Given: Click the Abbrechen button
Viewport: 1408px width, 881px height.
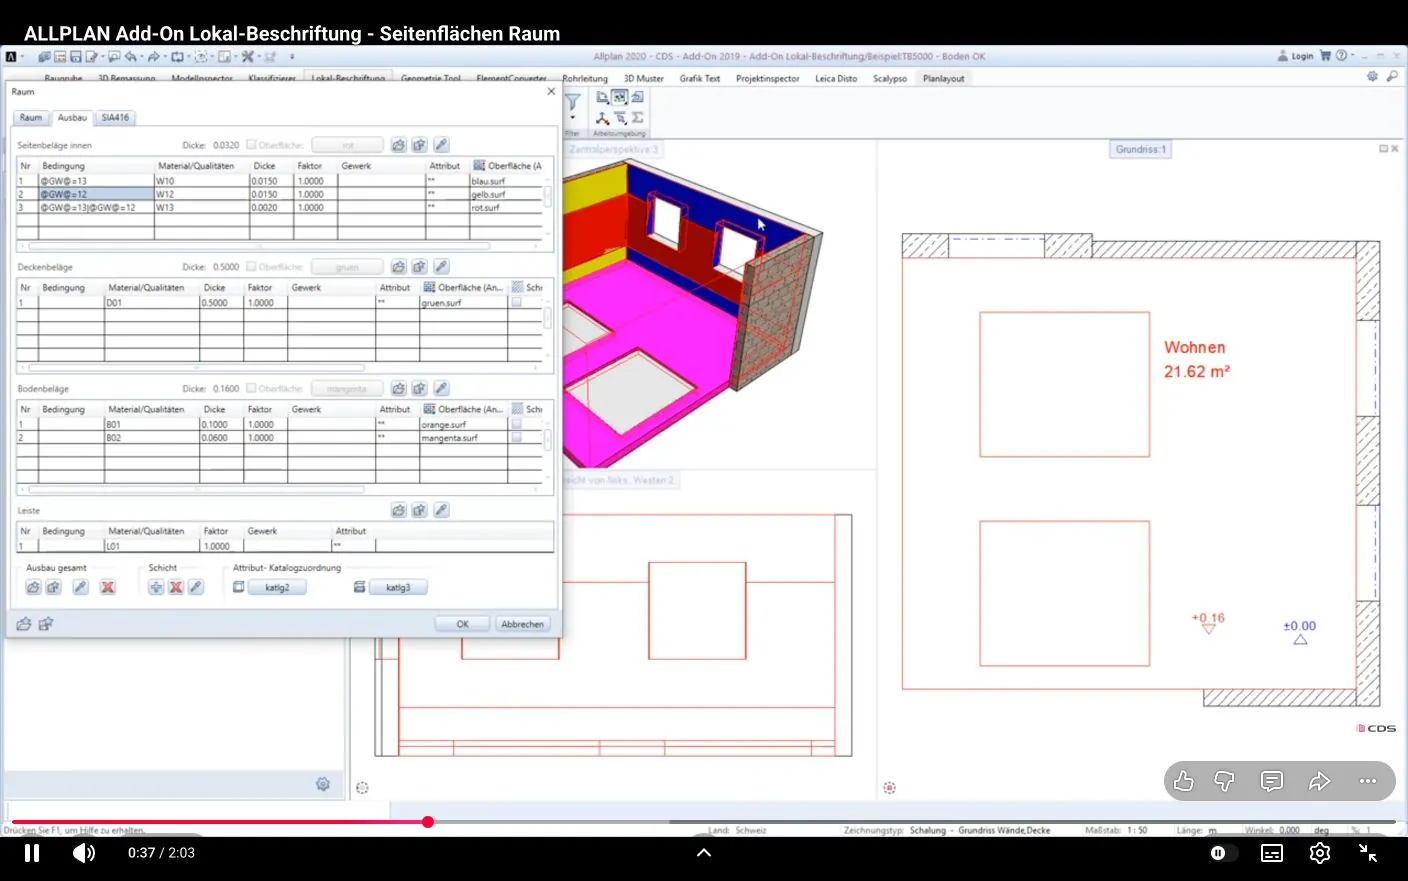Looking at the screenshot, I should pos(522,624).
